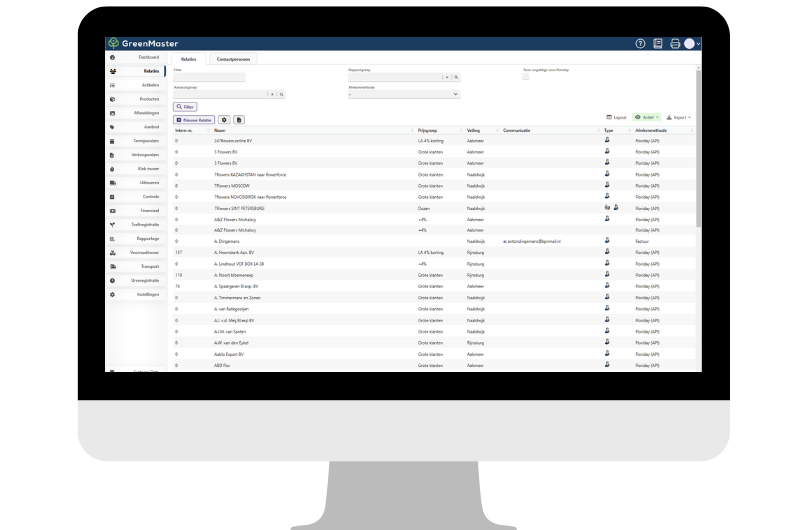The width and height of the screenshot is (800, 530).
Task: Clear the Aanbodsgroep field with the x
Action: pyautogui.click(x=272, y=94)
